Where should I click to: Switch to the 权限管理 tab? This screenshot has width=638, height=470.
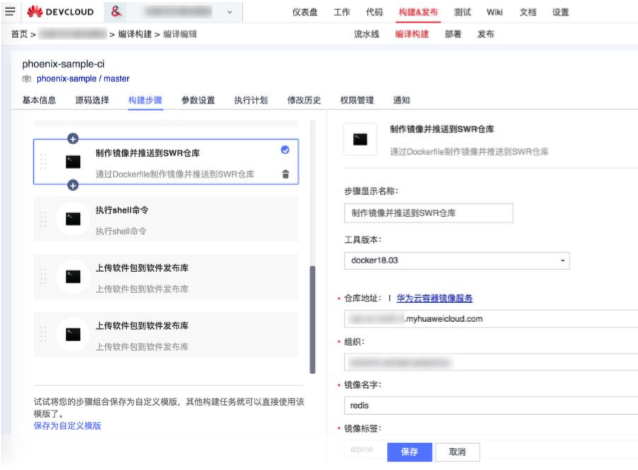click(357, 100)
